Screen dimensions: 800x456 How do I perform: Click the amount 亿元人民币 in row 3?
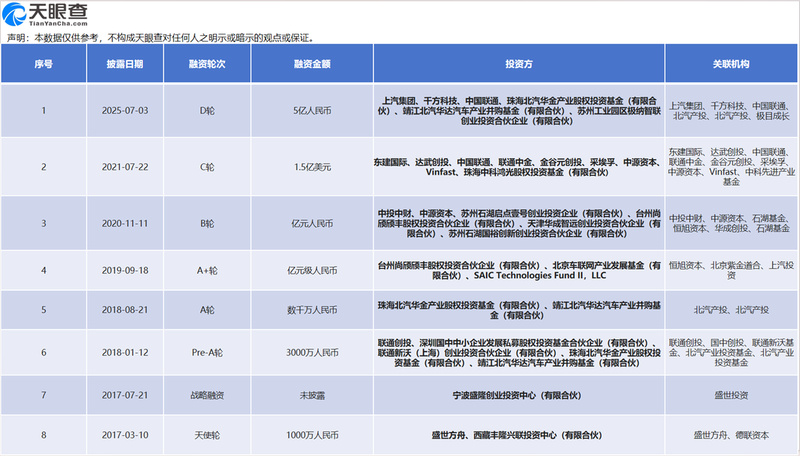pyautogui.click(x=312, y=223)
